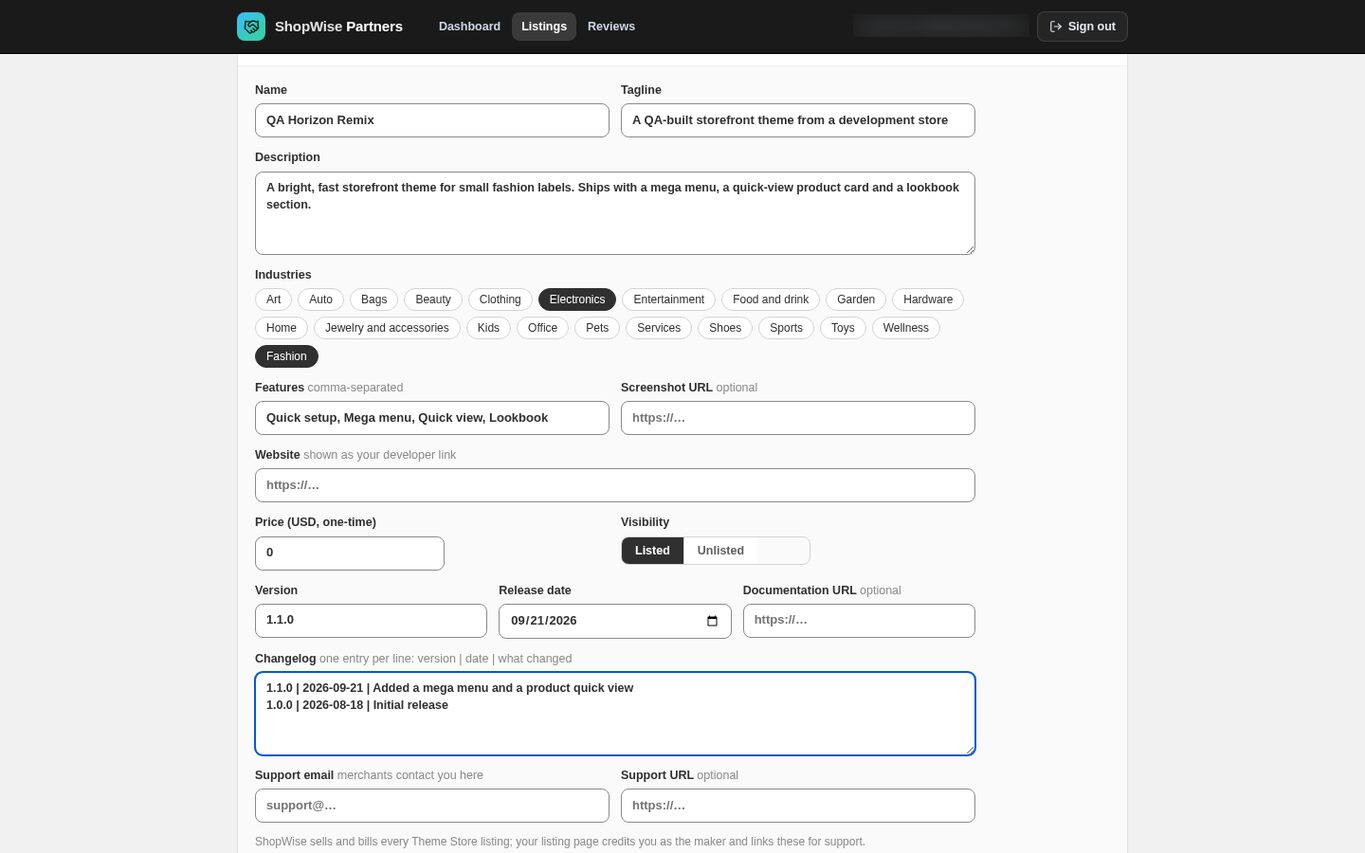Enable the Clothing industry chip
Screen dimensions: 1365x853
[500, 300]
